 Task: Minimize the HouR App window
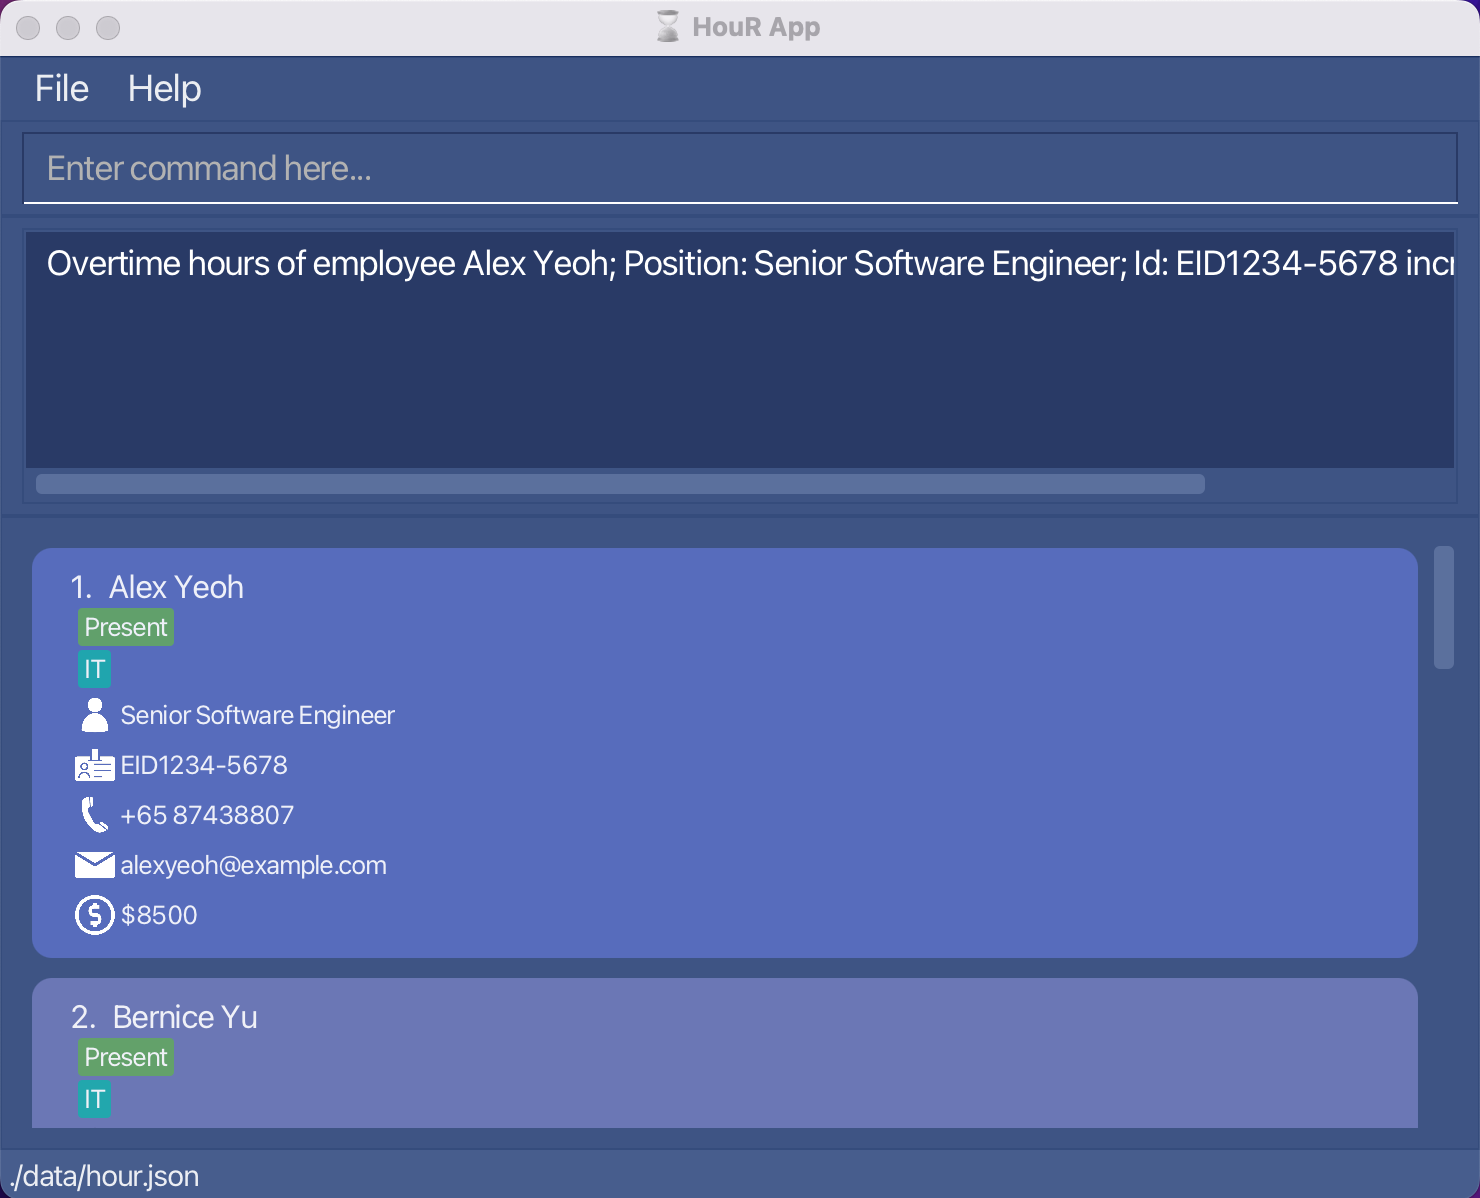pyautogui.click(x=68, y=28)
